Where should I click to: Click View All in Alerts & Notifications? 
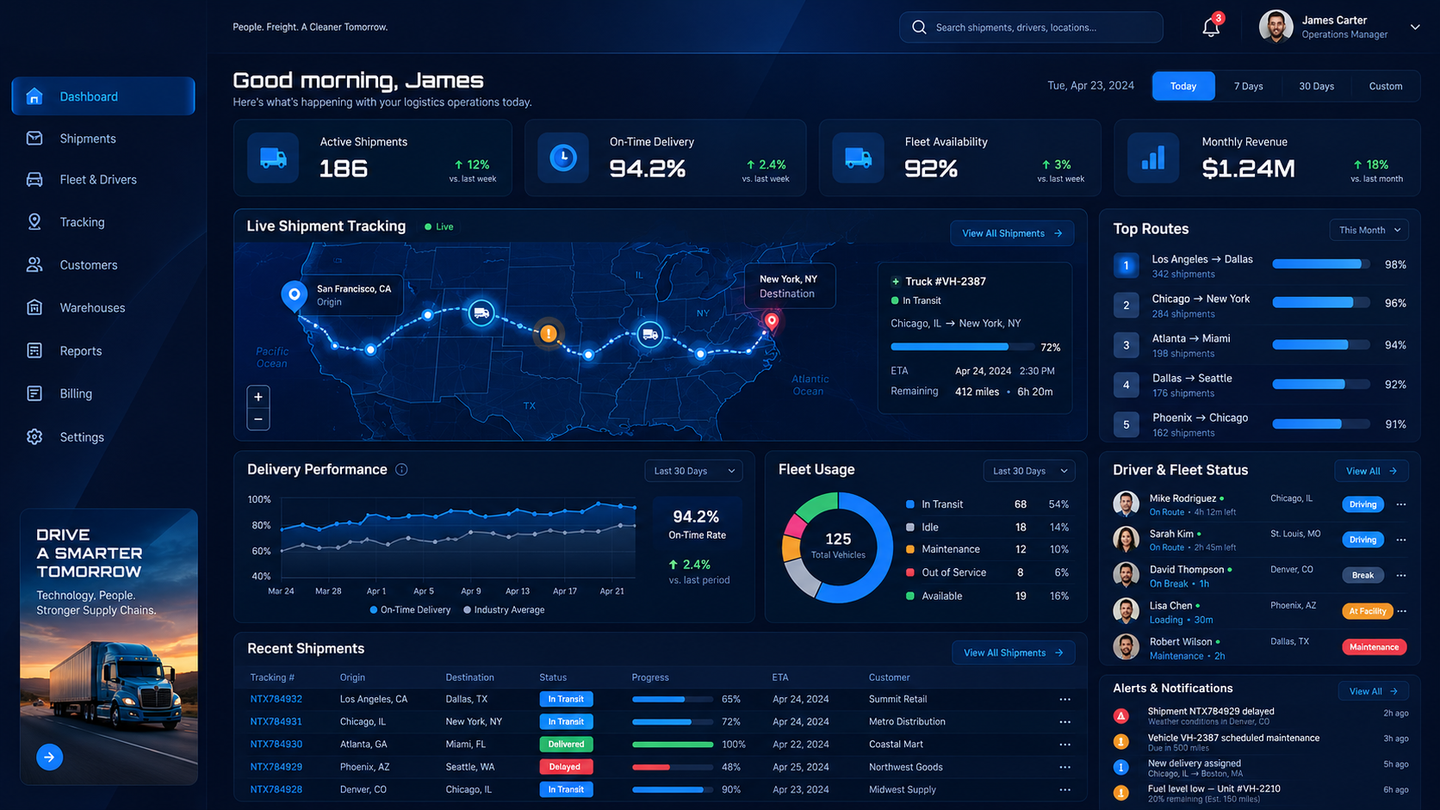point(1373,691)
